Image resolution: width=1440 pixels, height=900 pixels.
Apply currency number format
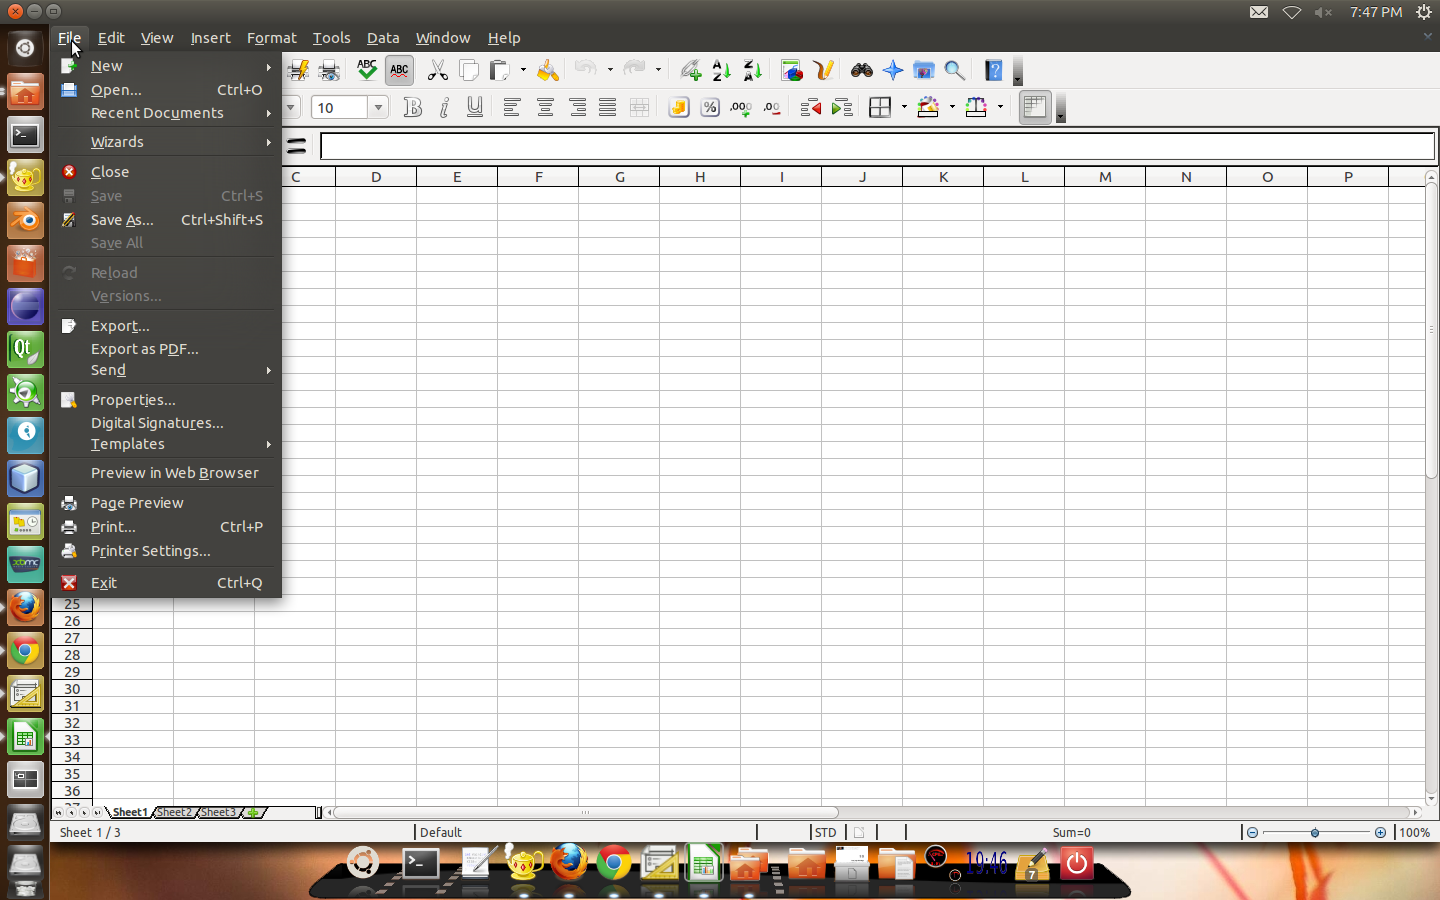678,107
